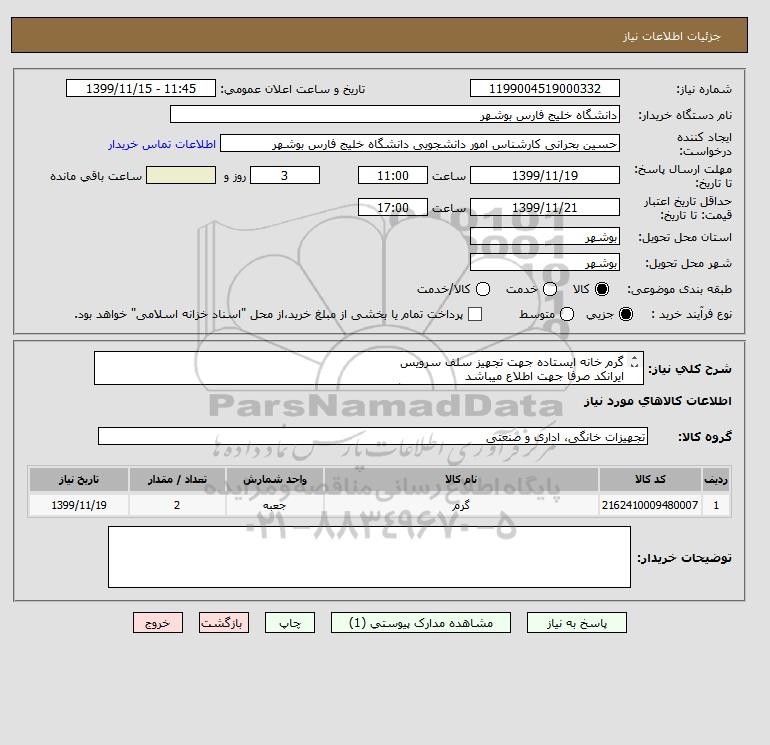
Task: Click the empty remaining hours field
Action: (x=181, y=175)
